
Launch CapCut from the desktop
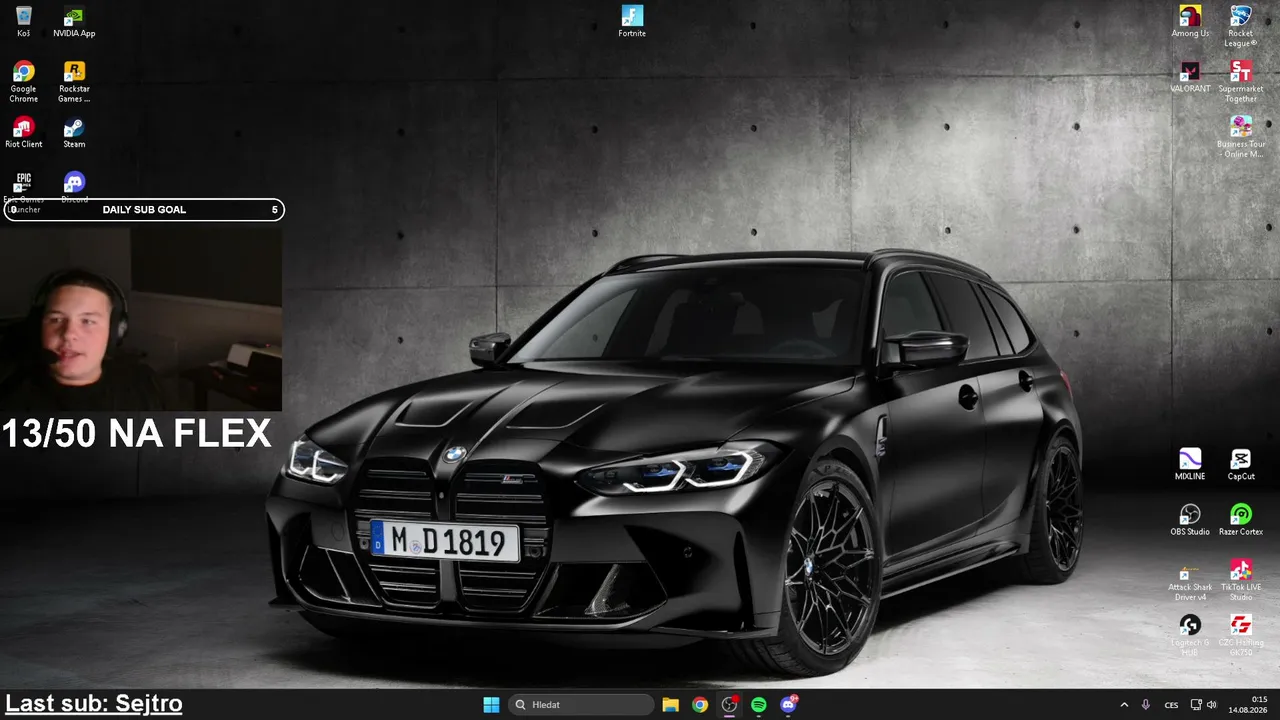(1241, 465)
